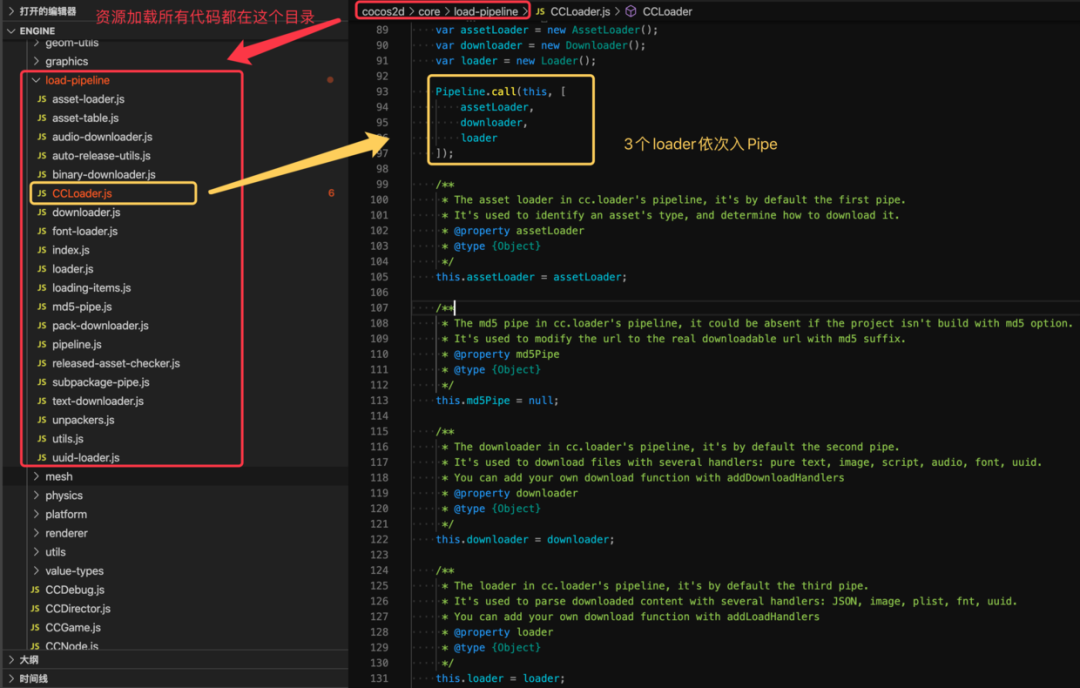
Task: Open CCDirector.js in the file tree
Action: pos(78,609)
